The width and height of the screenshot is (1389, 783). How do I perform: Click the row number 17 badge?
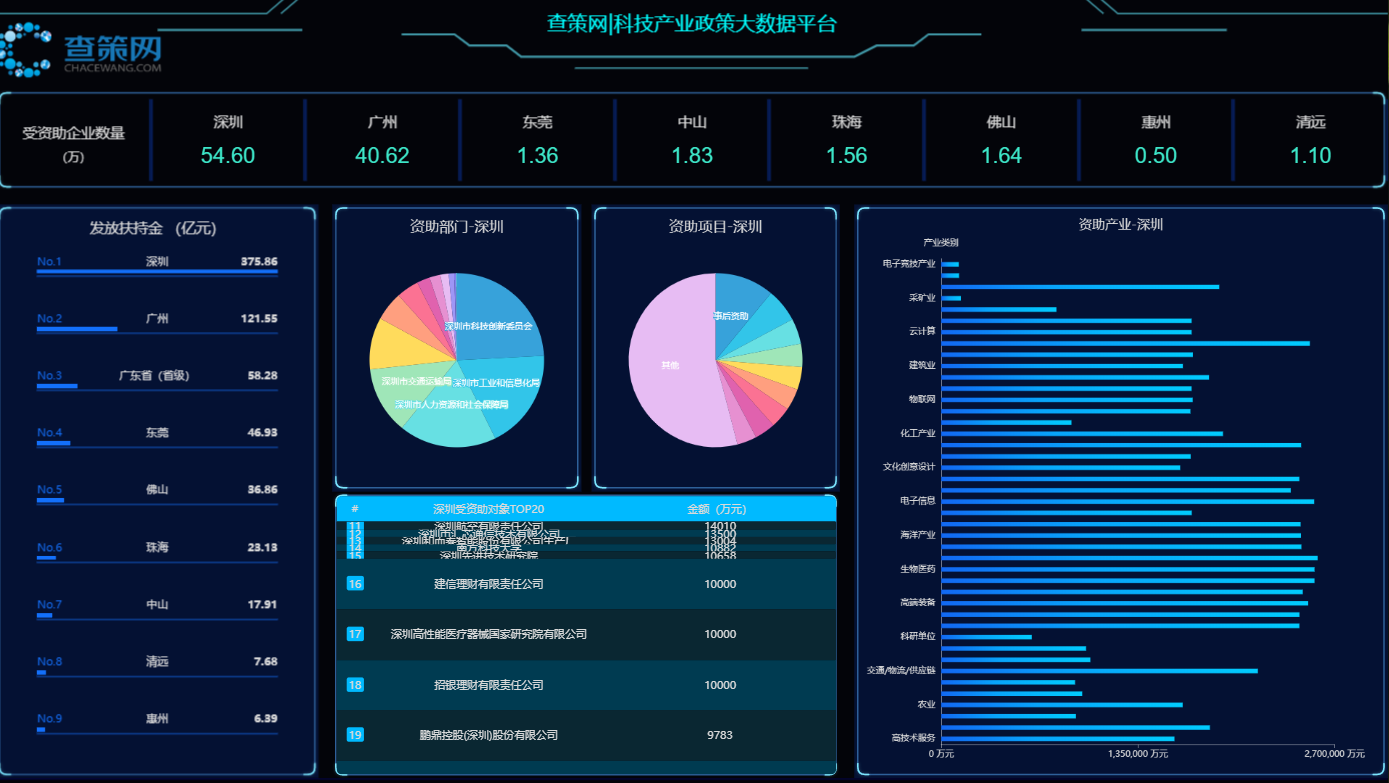pyautogui.click(x=355, y=634)
